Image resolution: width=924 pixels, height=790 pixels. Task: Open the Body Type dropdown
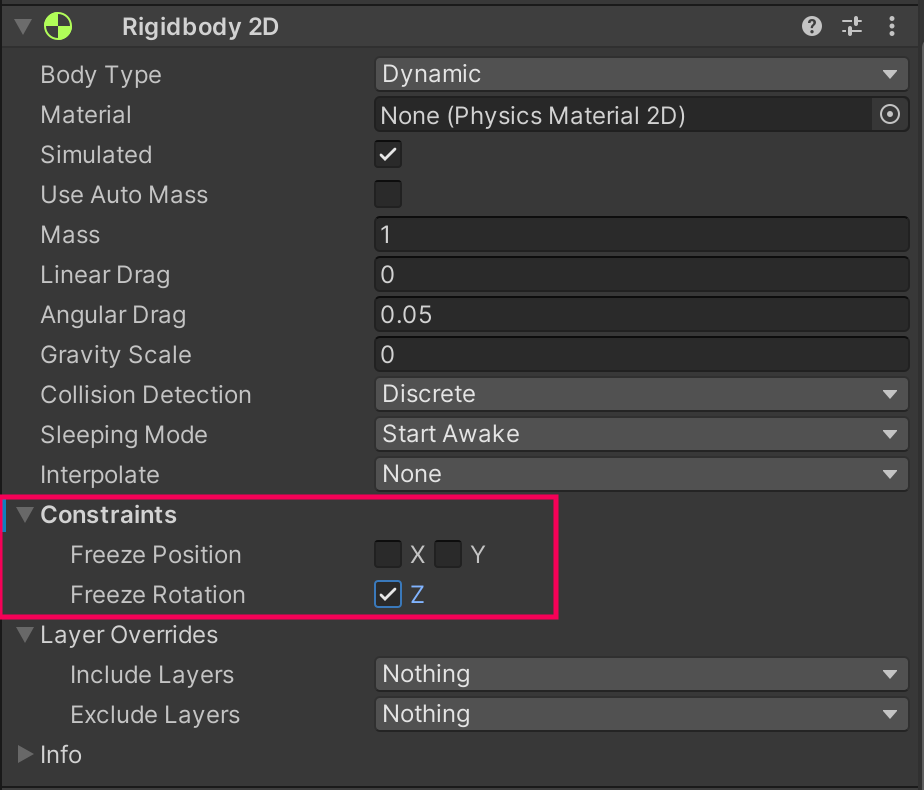(x=641, y=75)
